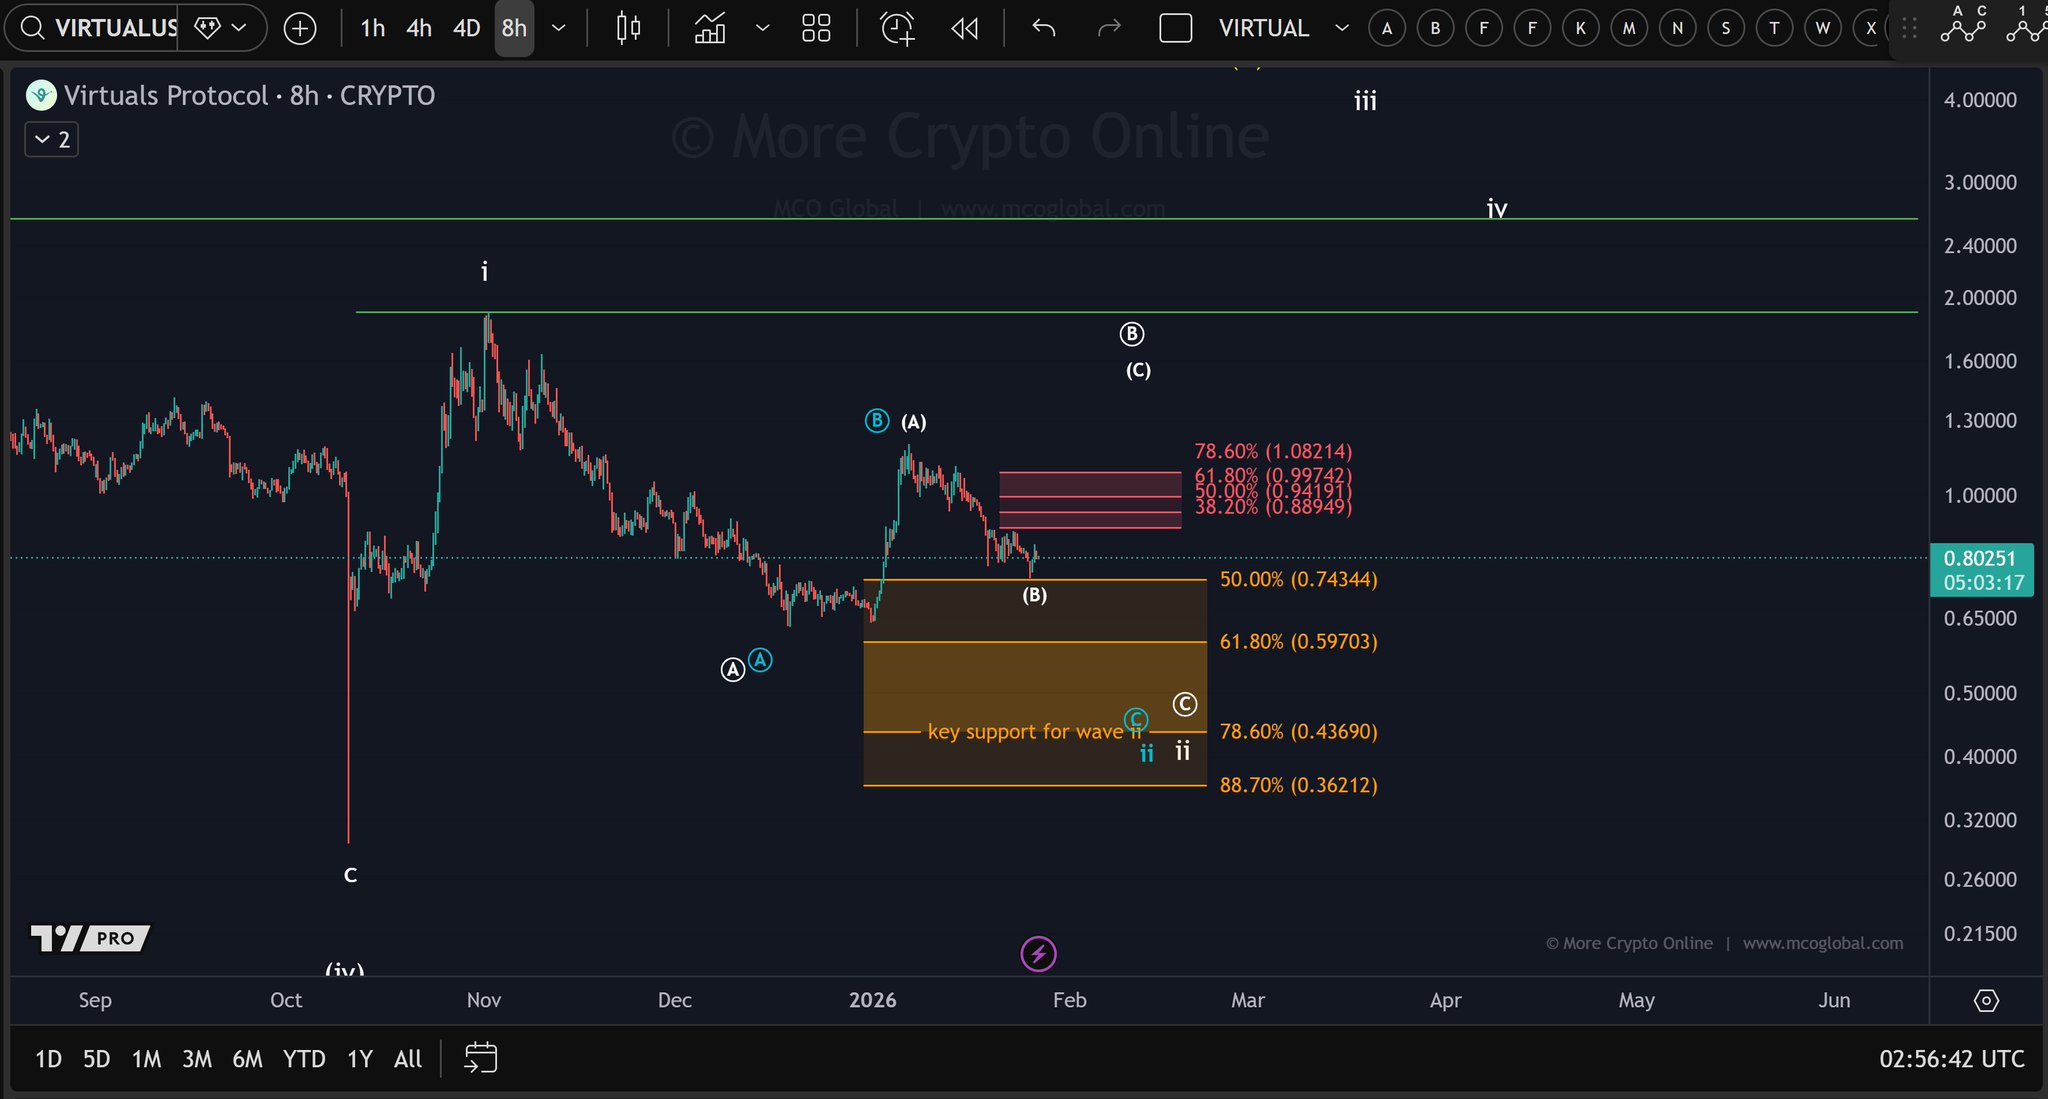
Task: Start bar replay with rewind icon
Action: click(x=965, y=28)
